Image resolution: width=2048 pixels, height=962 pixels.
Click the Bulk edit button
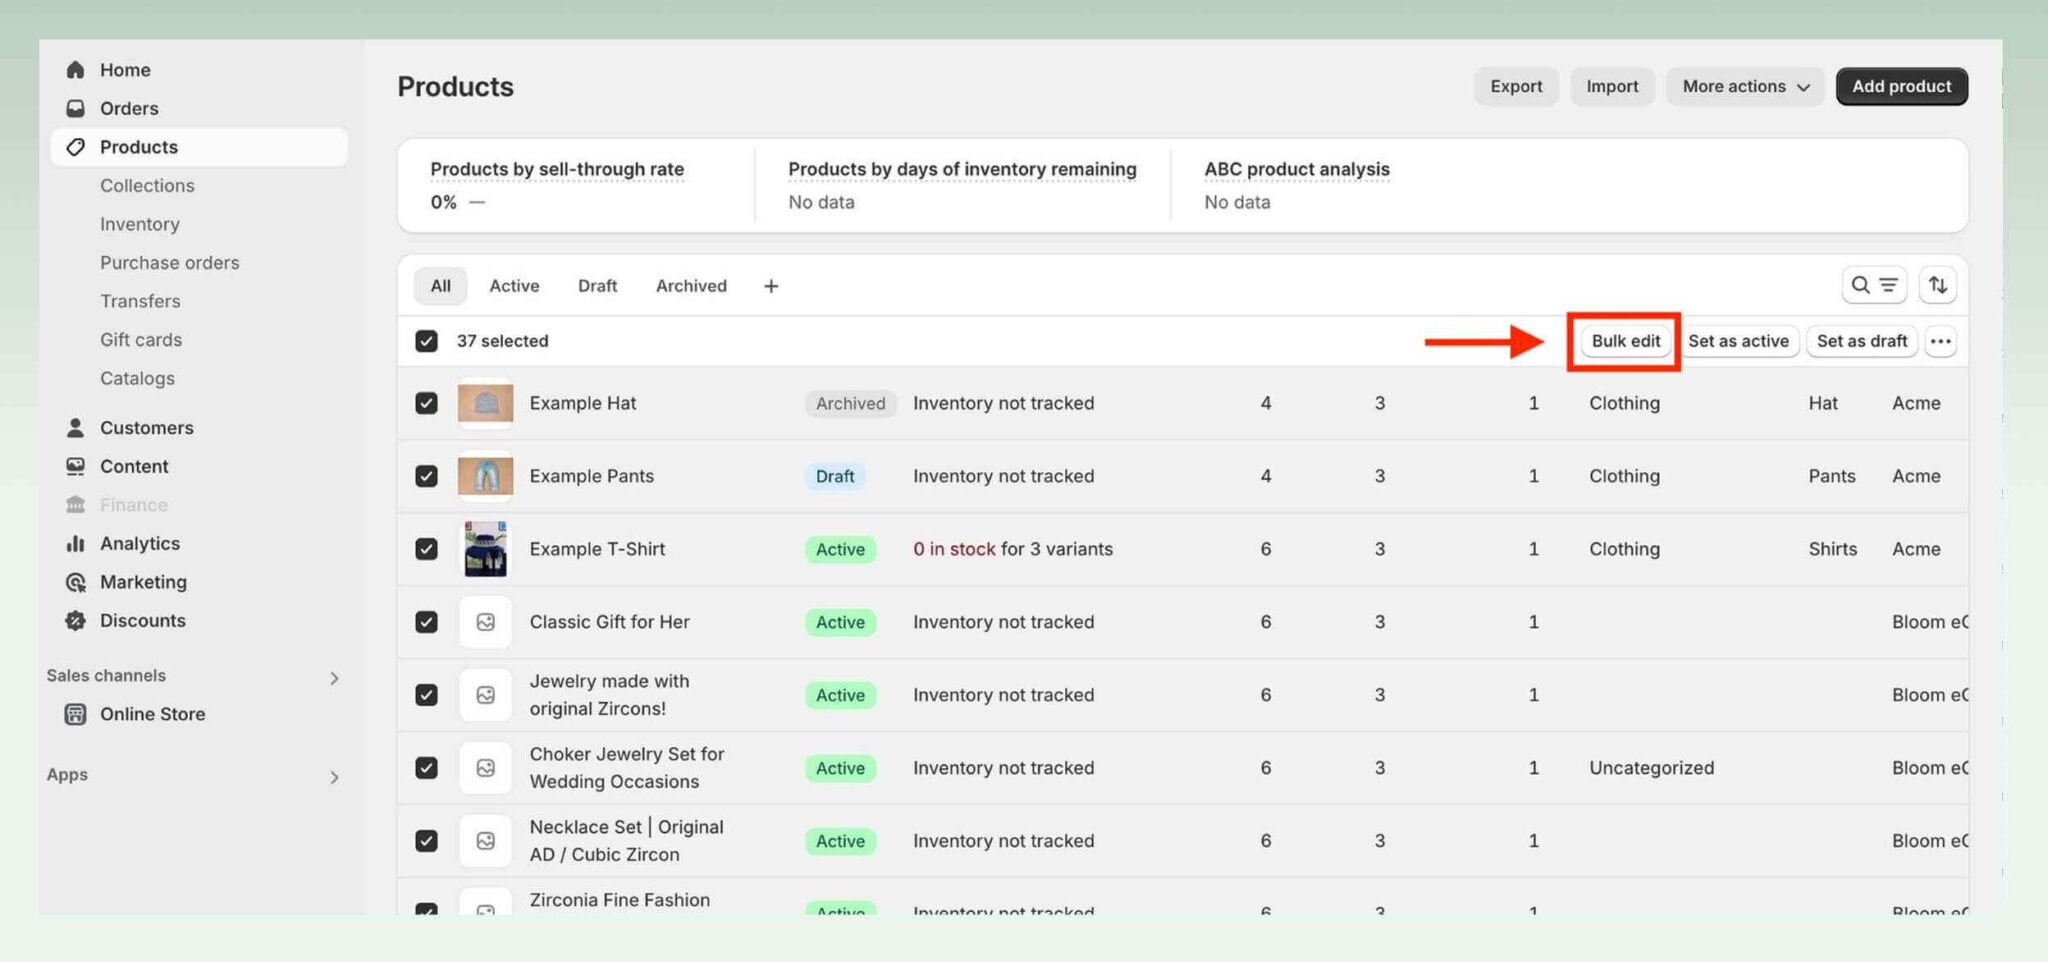point(1624,341)
